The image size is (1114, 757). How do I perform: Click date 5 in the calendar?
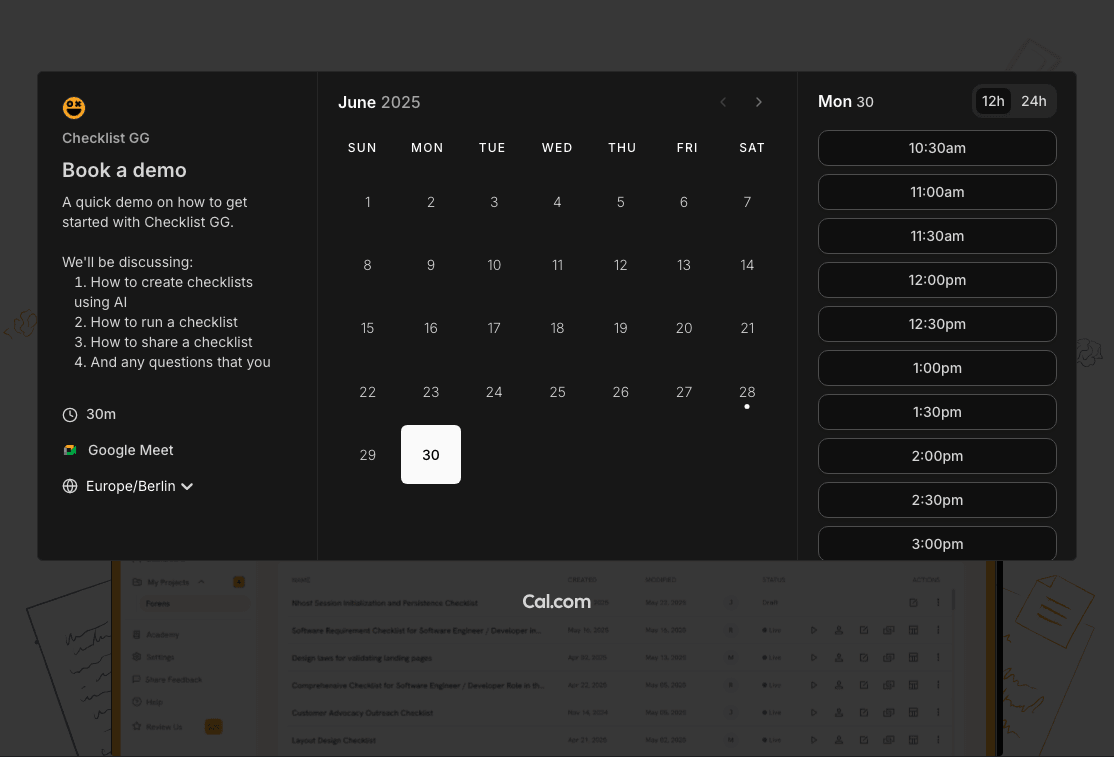click(621, 202)
